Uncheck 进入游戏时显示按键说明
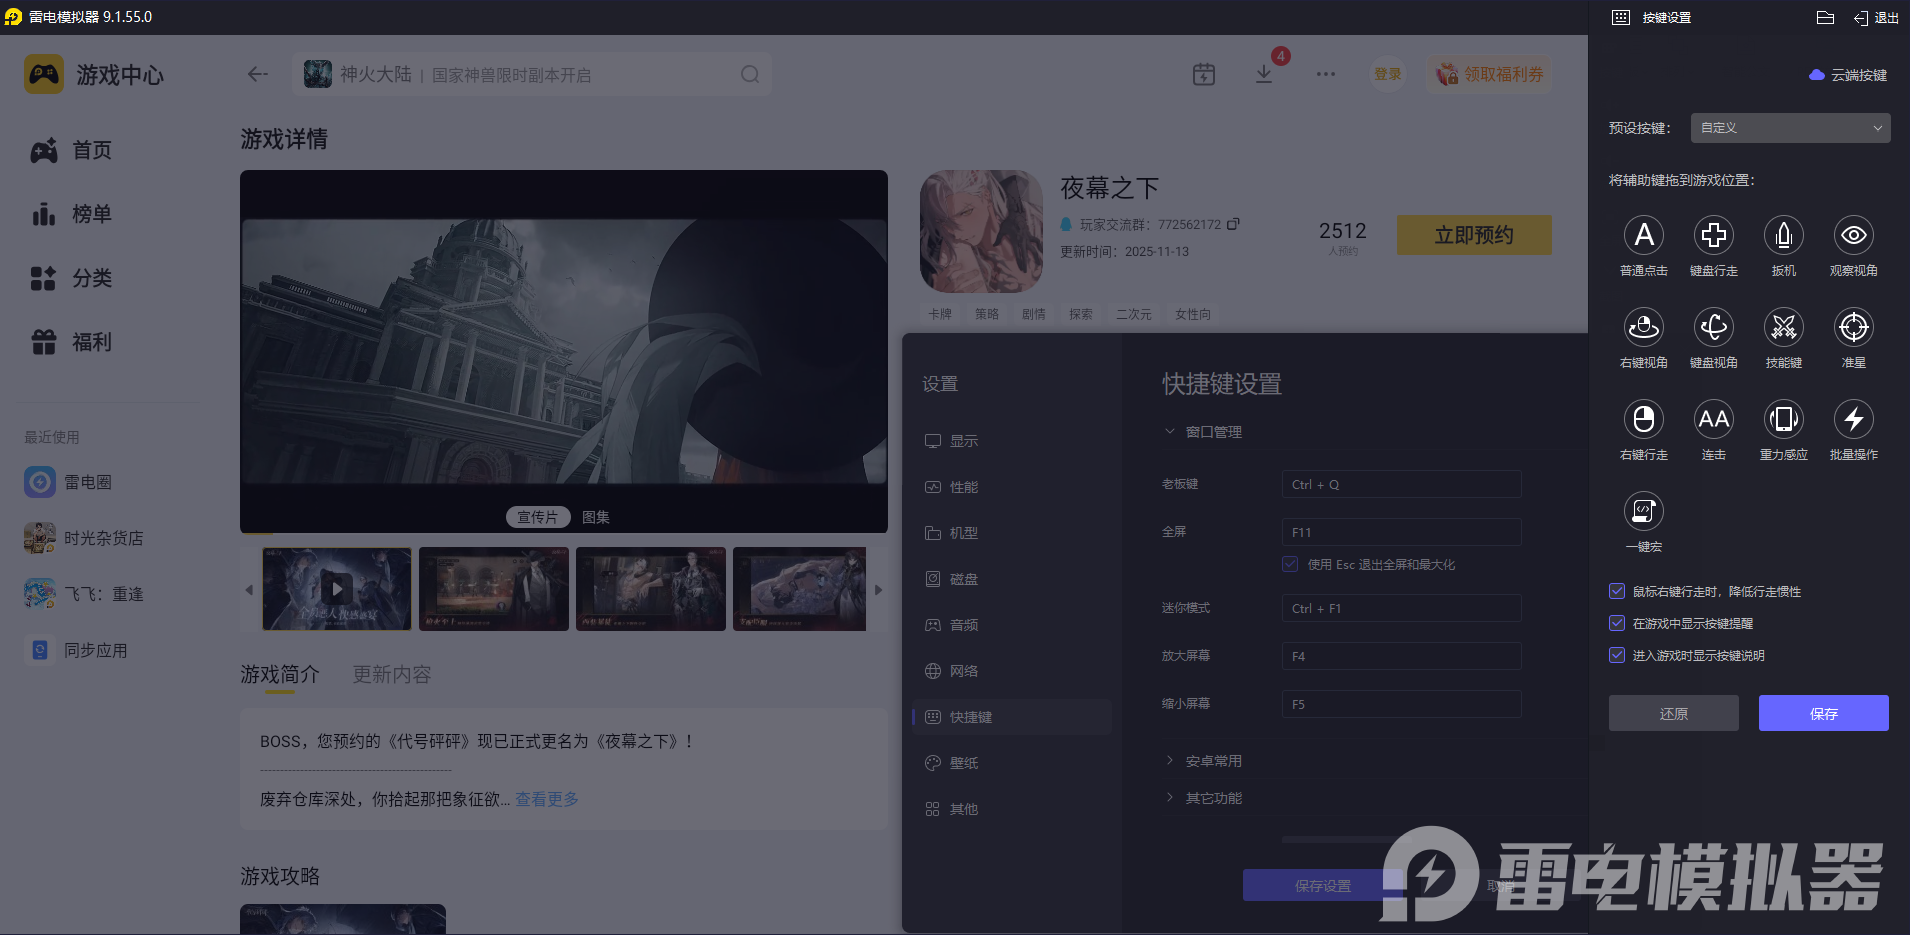This screenshot has height=935, width=1910. [x=1617, y=655]
